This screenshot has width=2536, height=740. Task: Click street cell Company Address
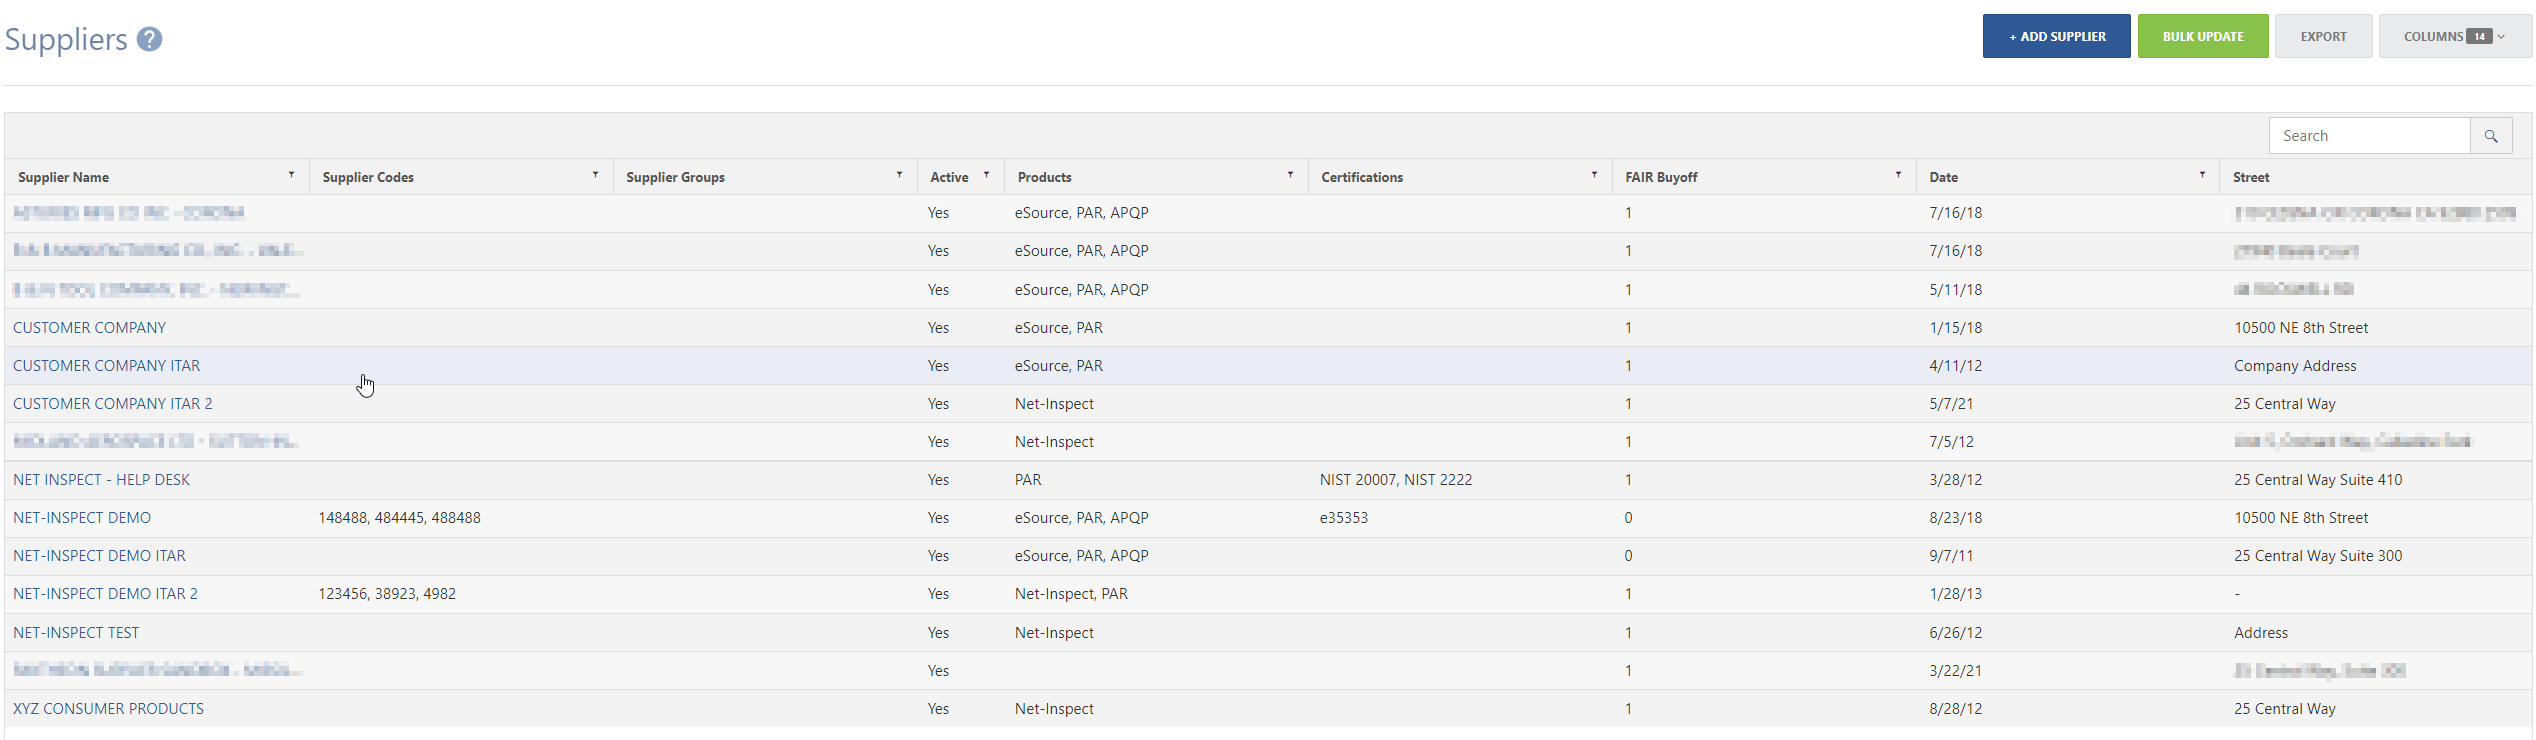[x=2295, y=366]
